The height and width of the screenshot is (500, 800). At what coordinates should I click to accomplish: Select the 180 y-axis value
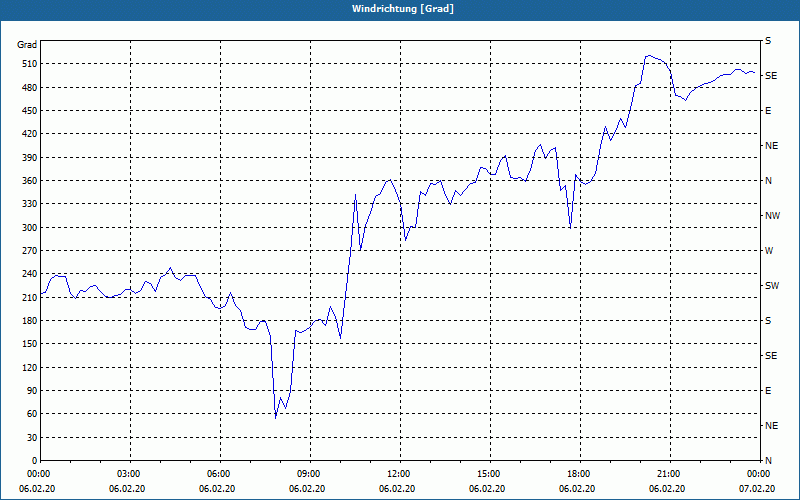[x=29, y=321]
